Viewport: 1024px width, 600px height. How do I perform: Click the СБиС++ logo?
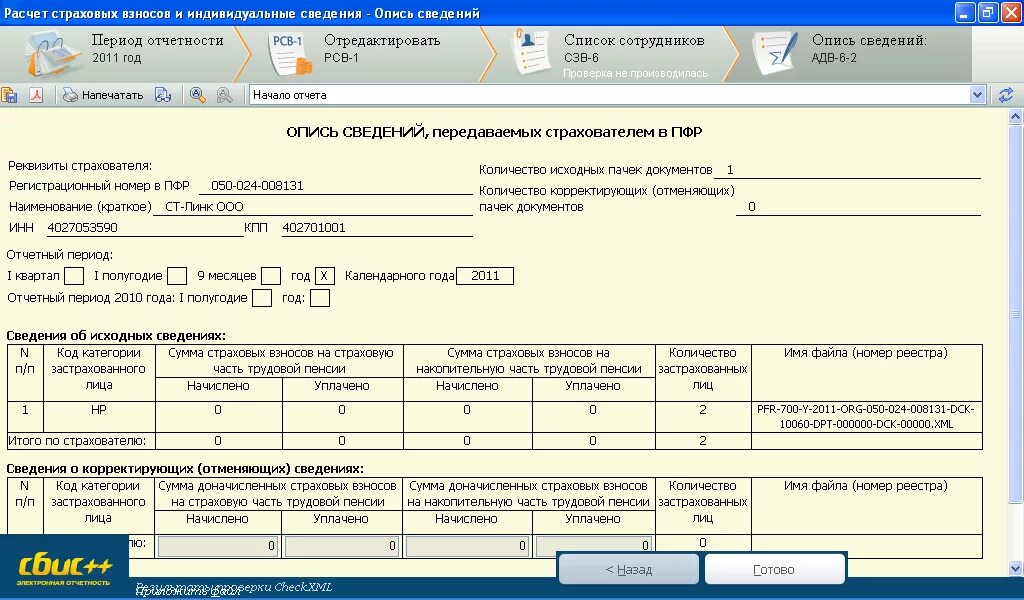(x=64, y=567)
